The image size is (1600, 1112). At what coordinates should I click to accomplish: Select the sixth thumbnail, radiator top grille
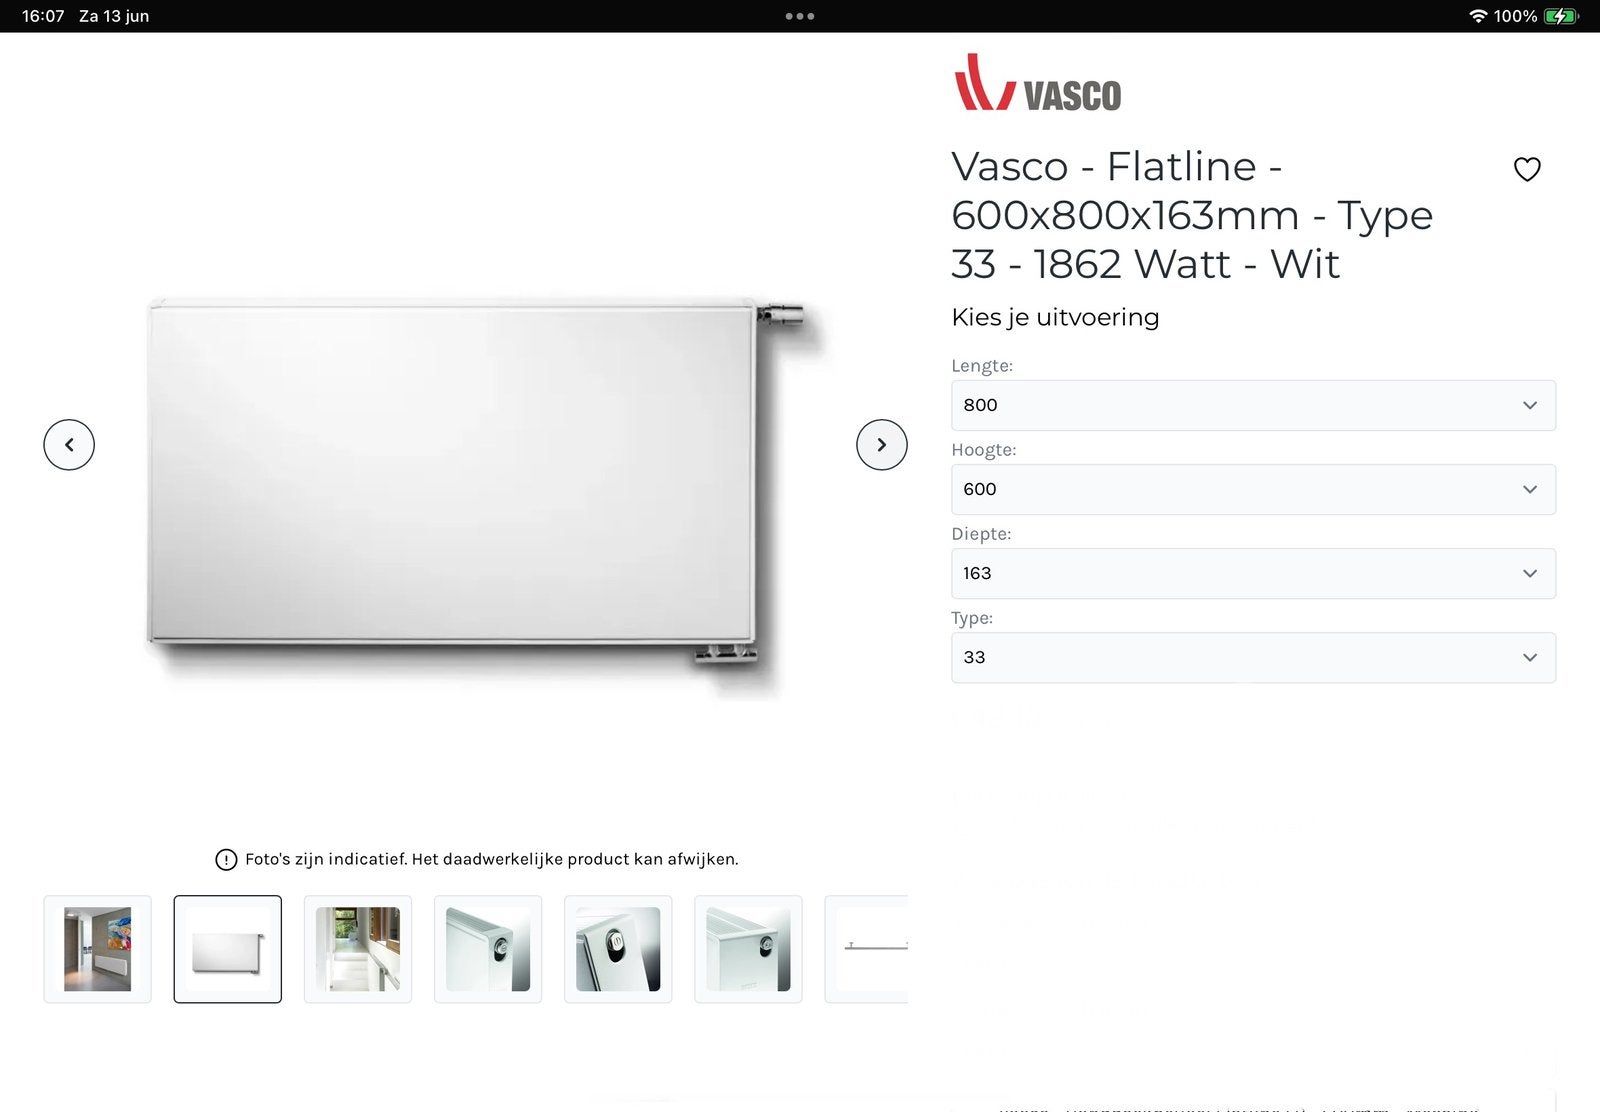tap(748, 949)
